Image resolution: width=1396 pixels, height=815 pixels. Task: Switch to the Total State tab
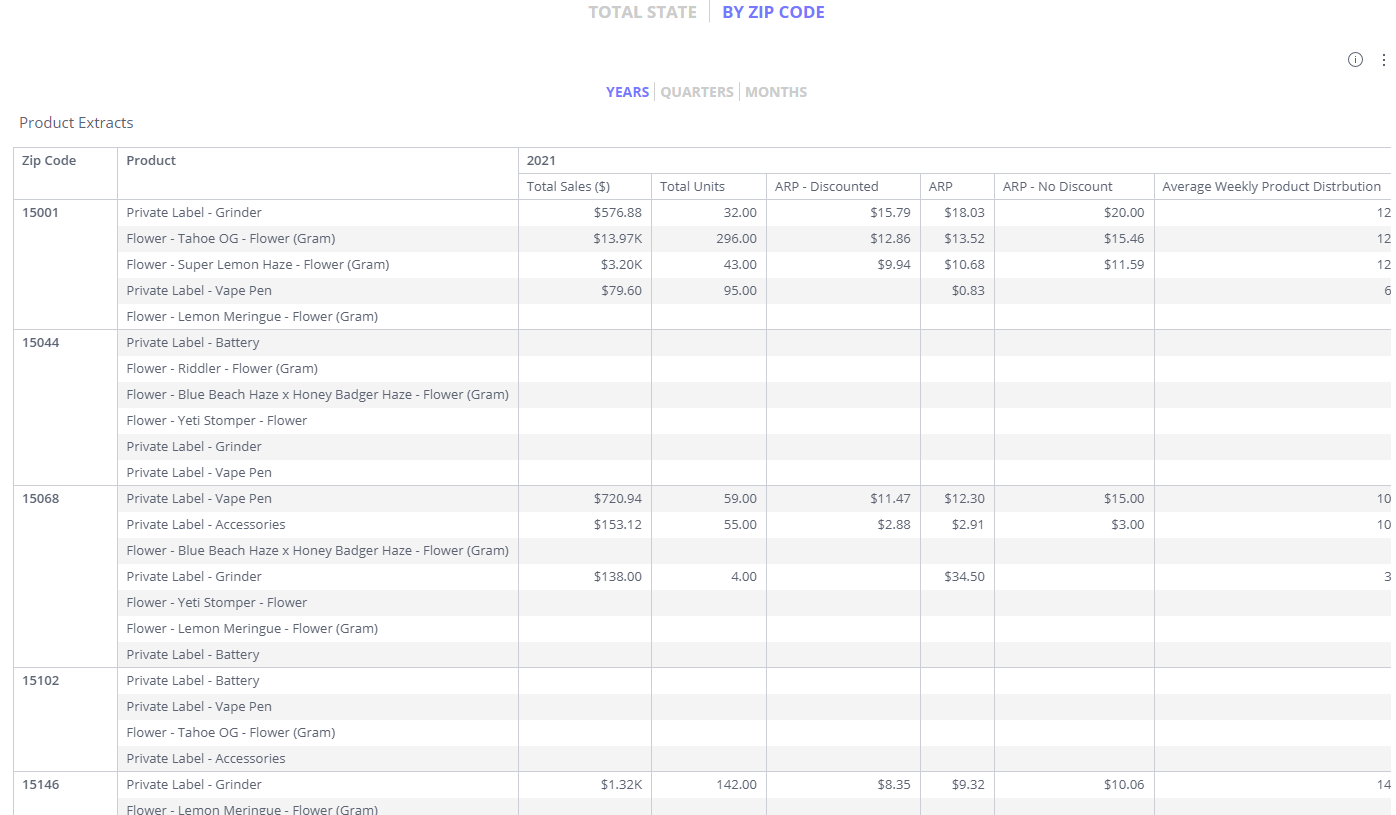(x=642, y=13)
